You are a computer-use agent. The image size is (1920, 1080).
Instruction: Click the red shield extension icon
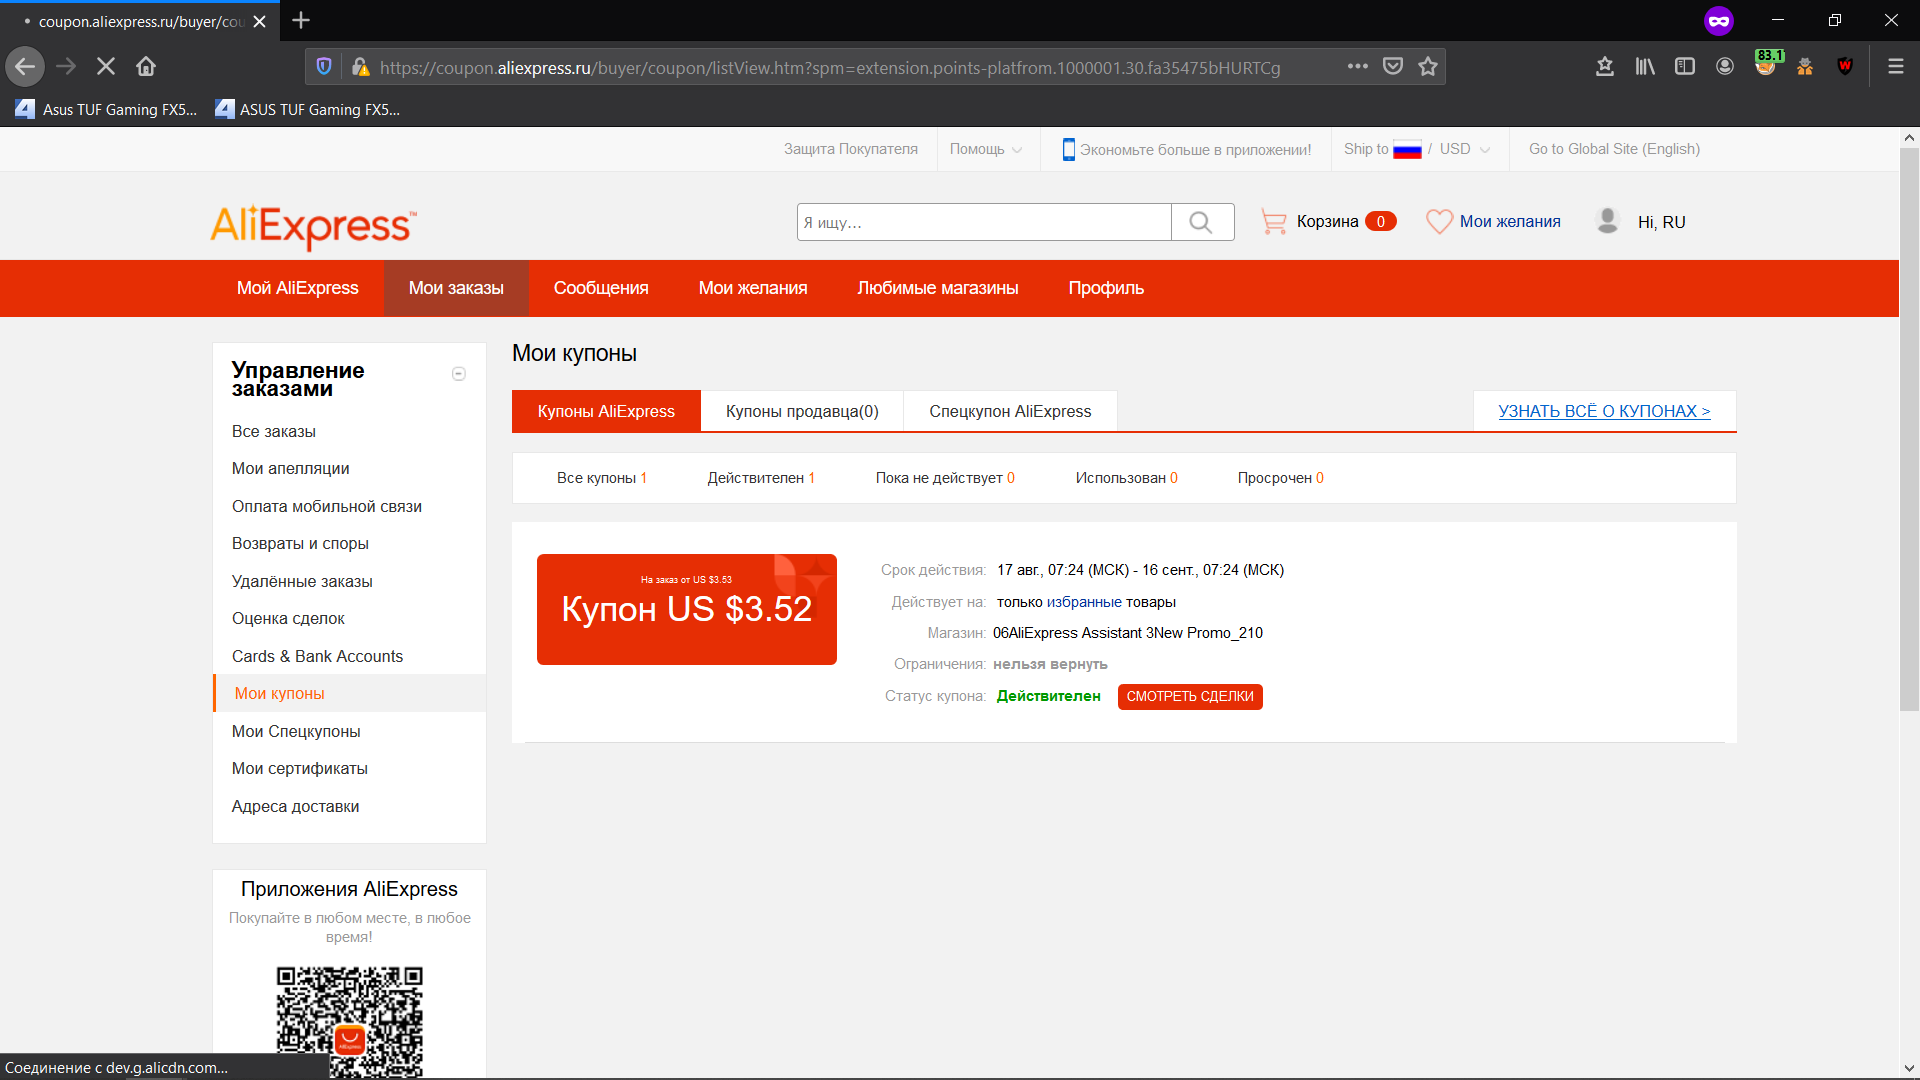click(x=1845, y=67)
